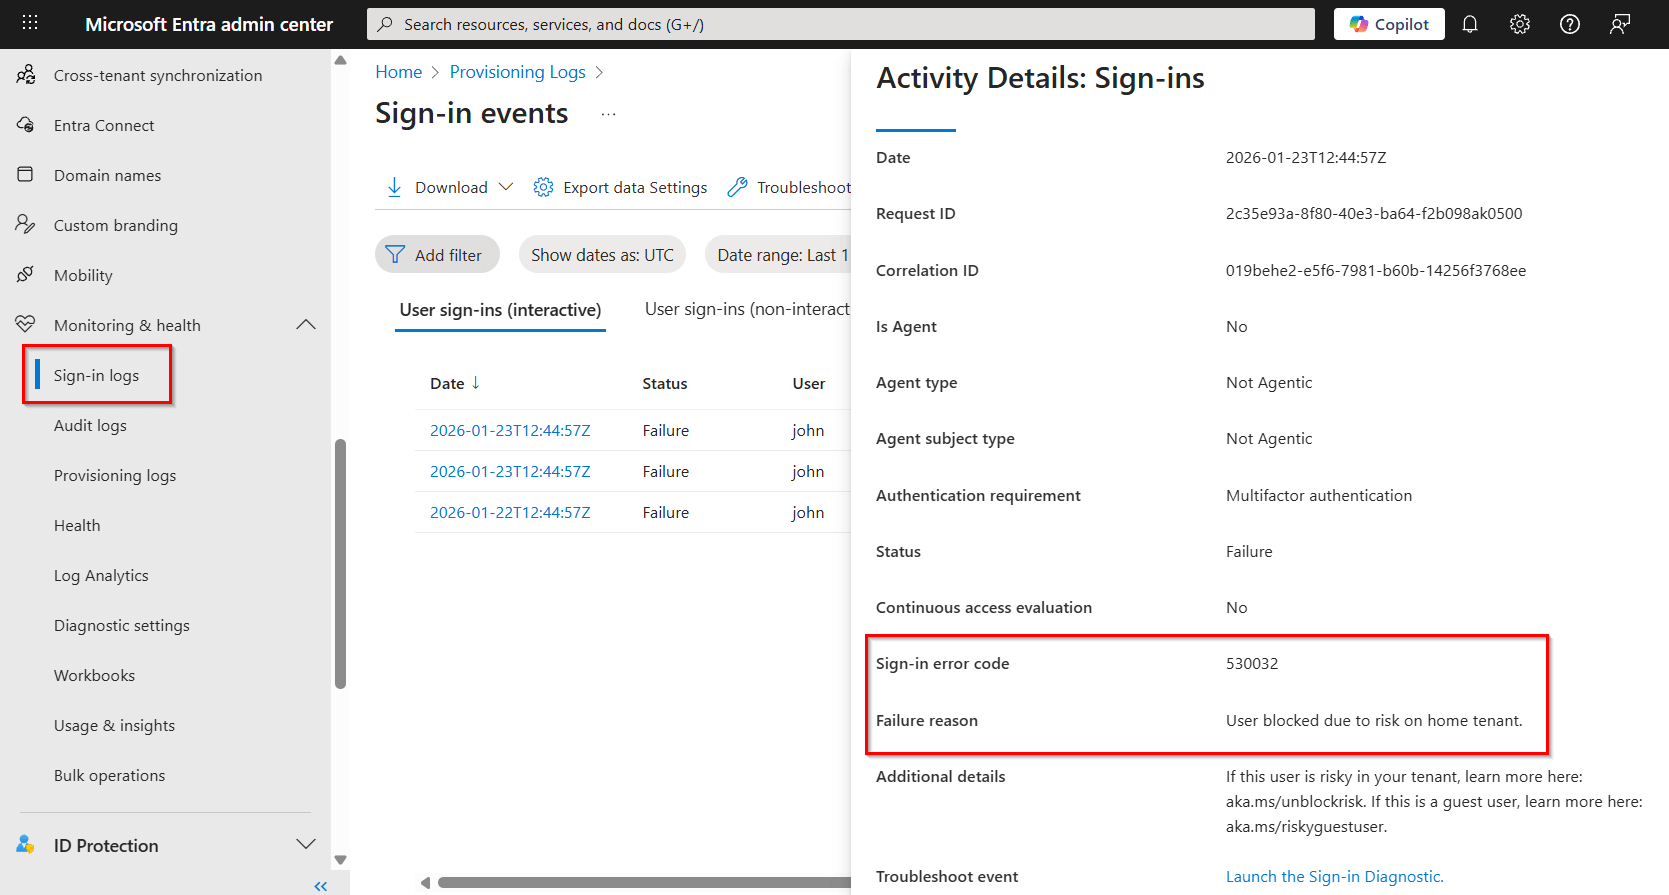Click the Copilot button
Screen dimensions: 1669x895
1388,24
